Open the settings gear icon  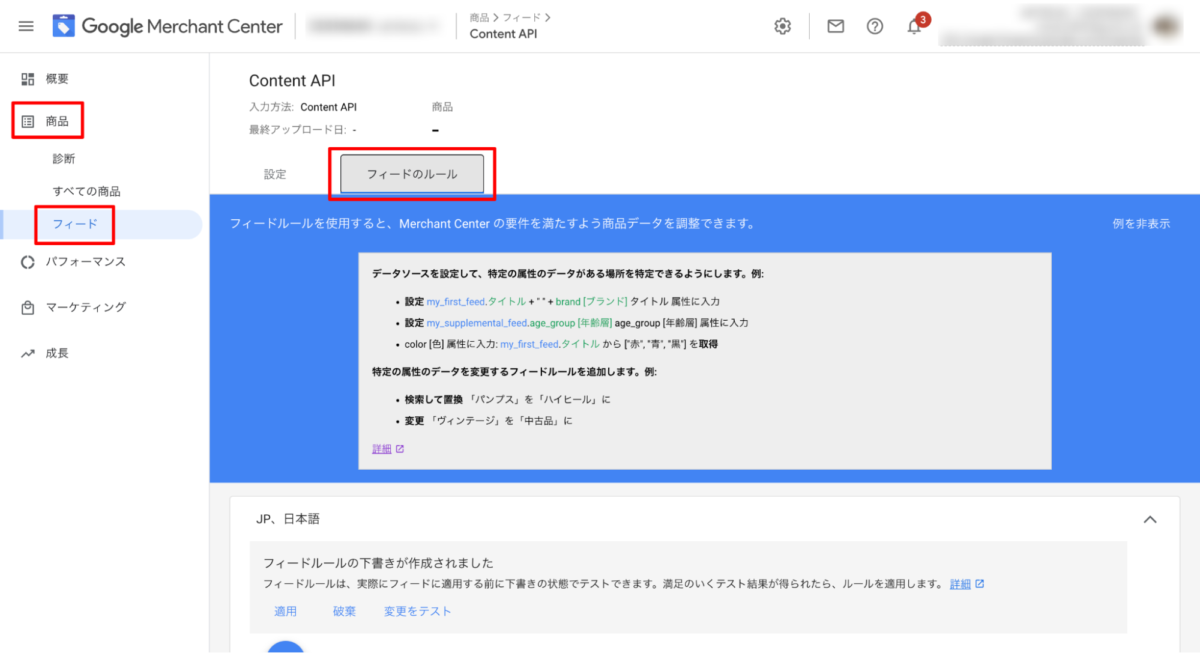(783, 27)
